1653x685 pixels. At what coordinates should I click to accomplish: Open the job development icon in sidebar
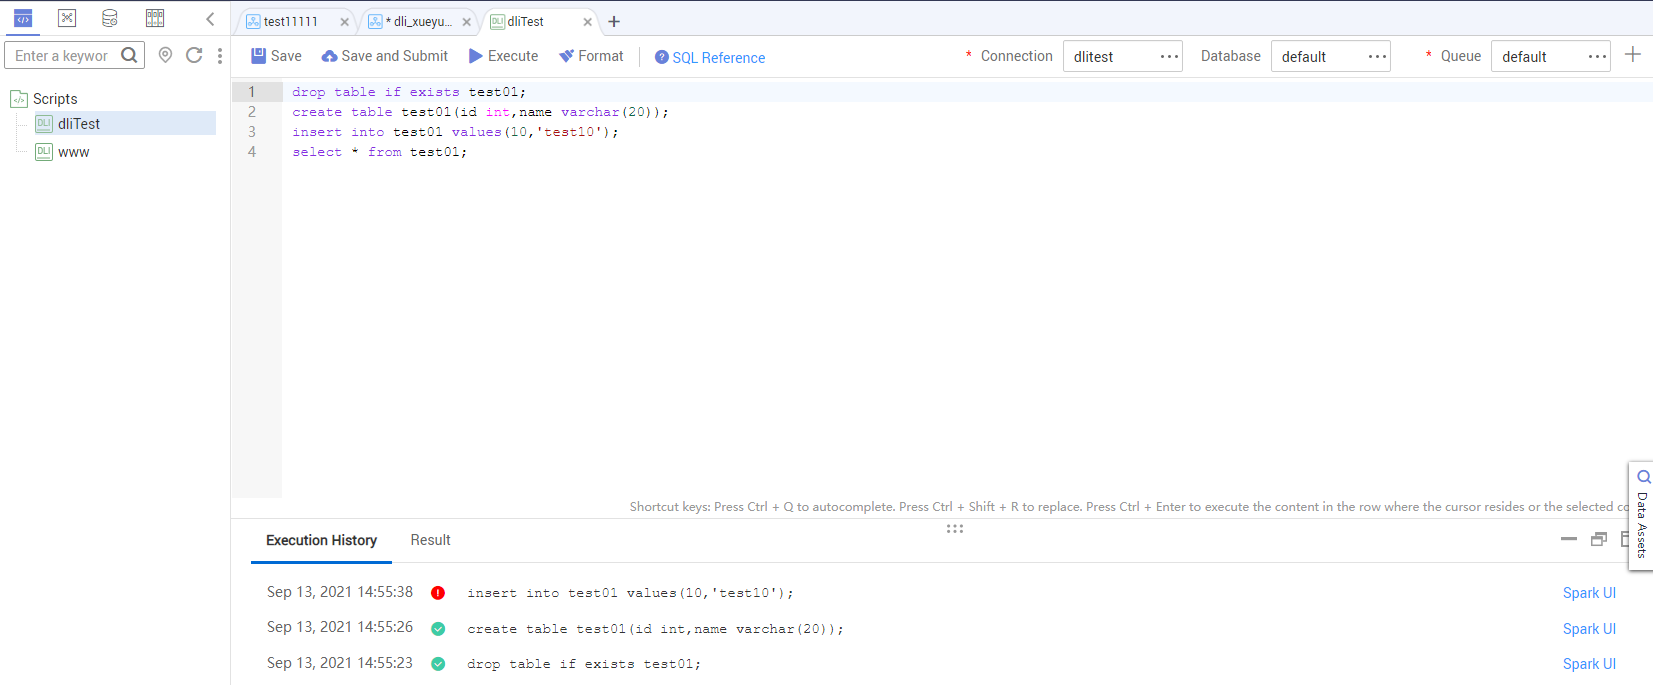tap(67, 18)
